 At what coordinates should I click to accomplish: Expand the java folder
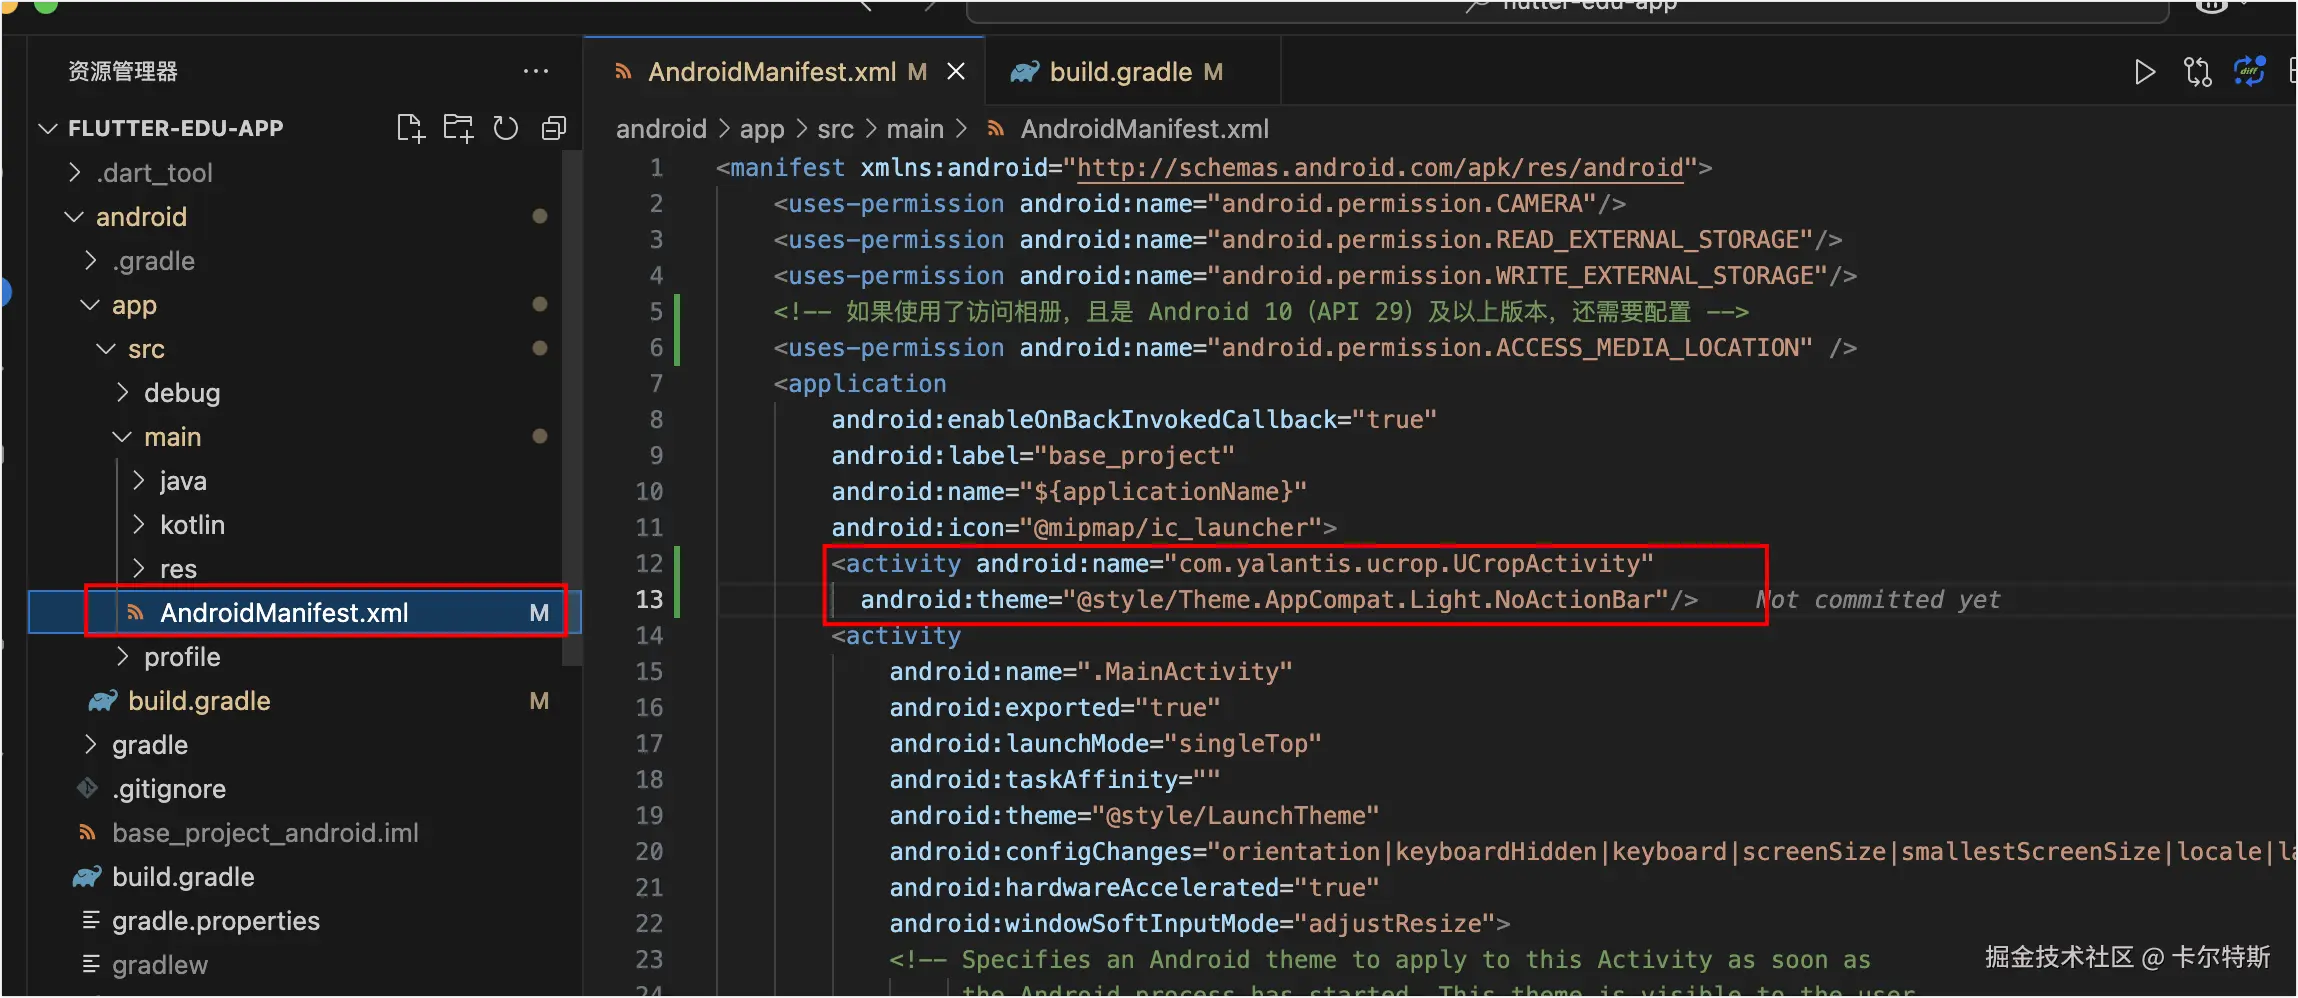pyautogui.click(x=138, y=480)
